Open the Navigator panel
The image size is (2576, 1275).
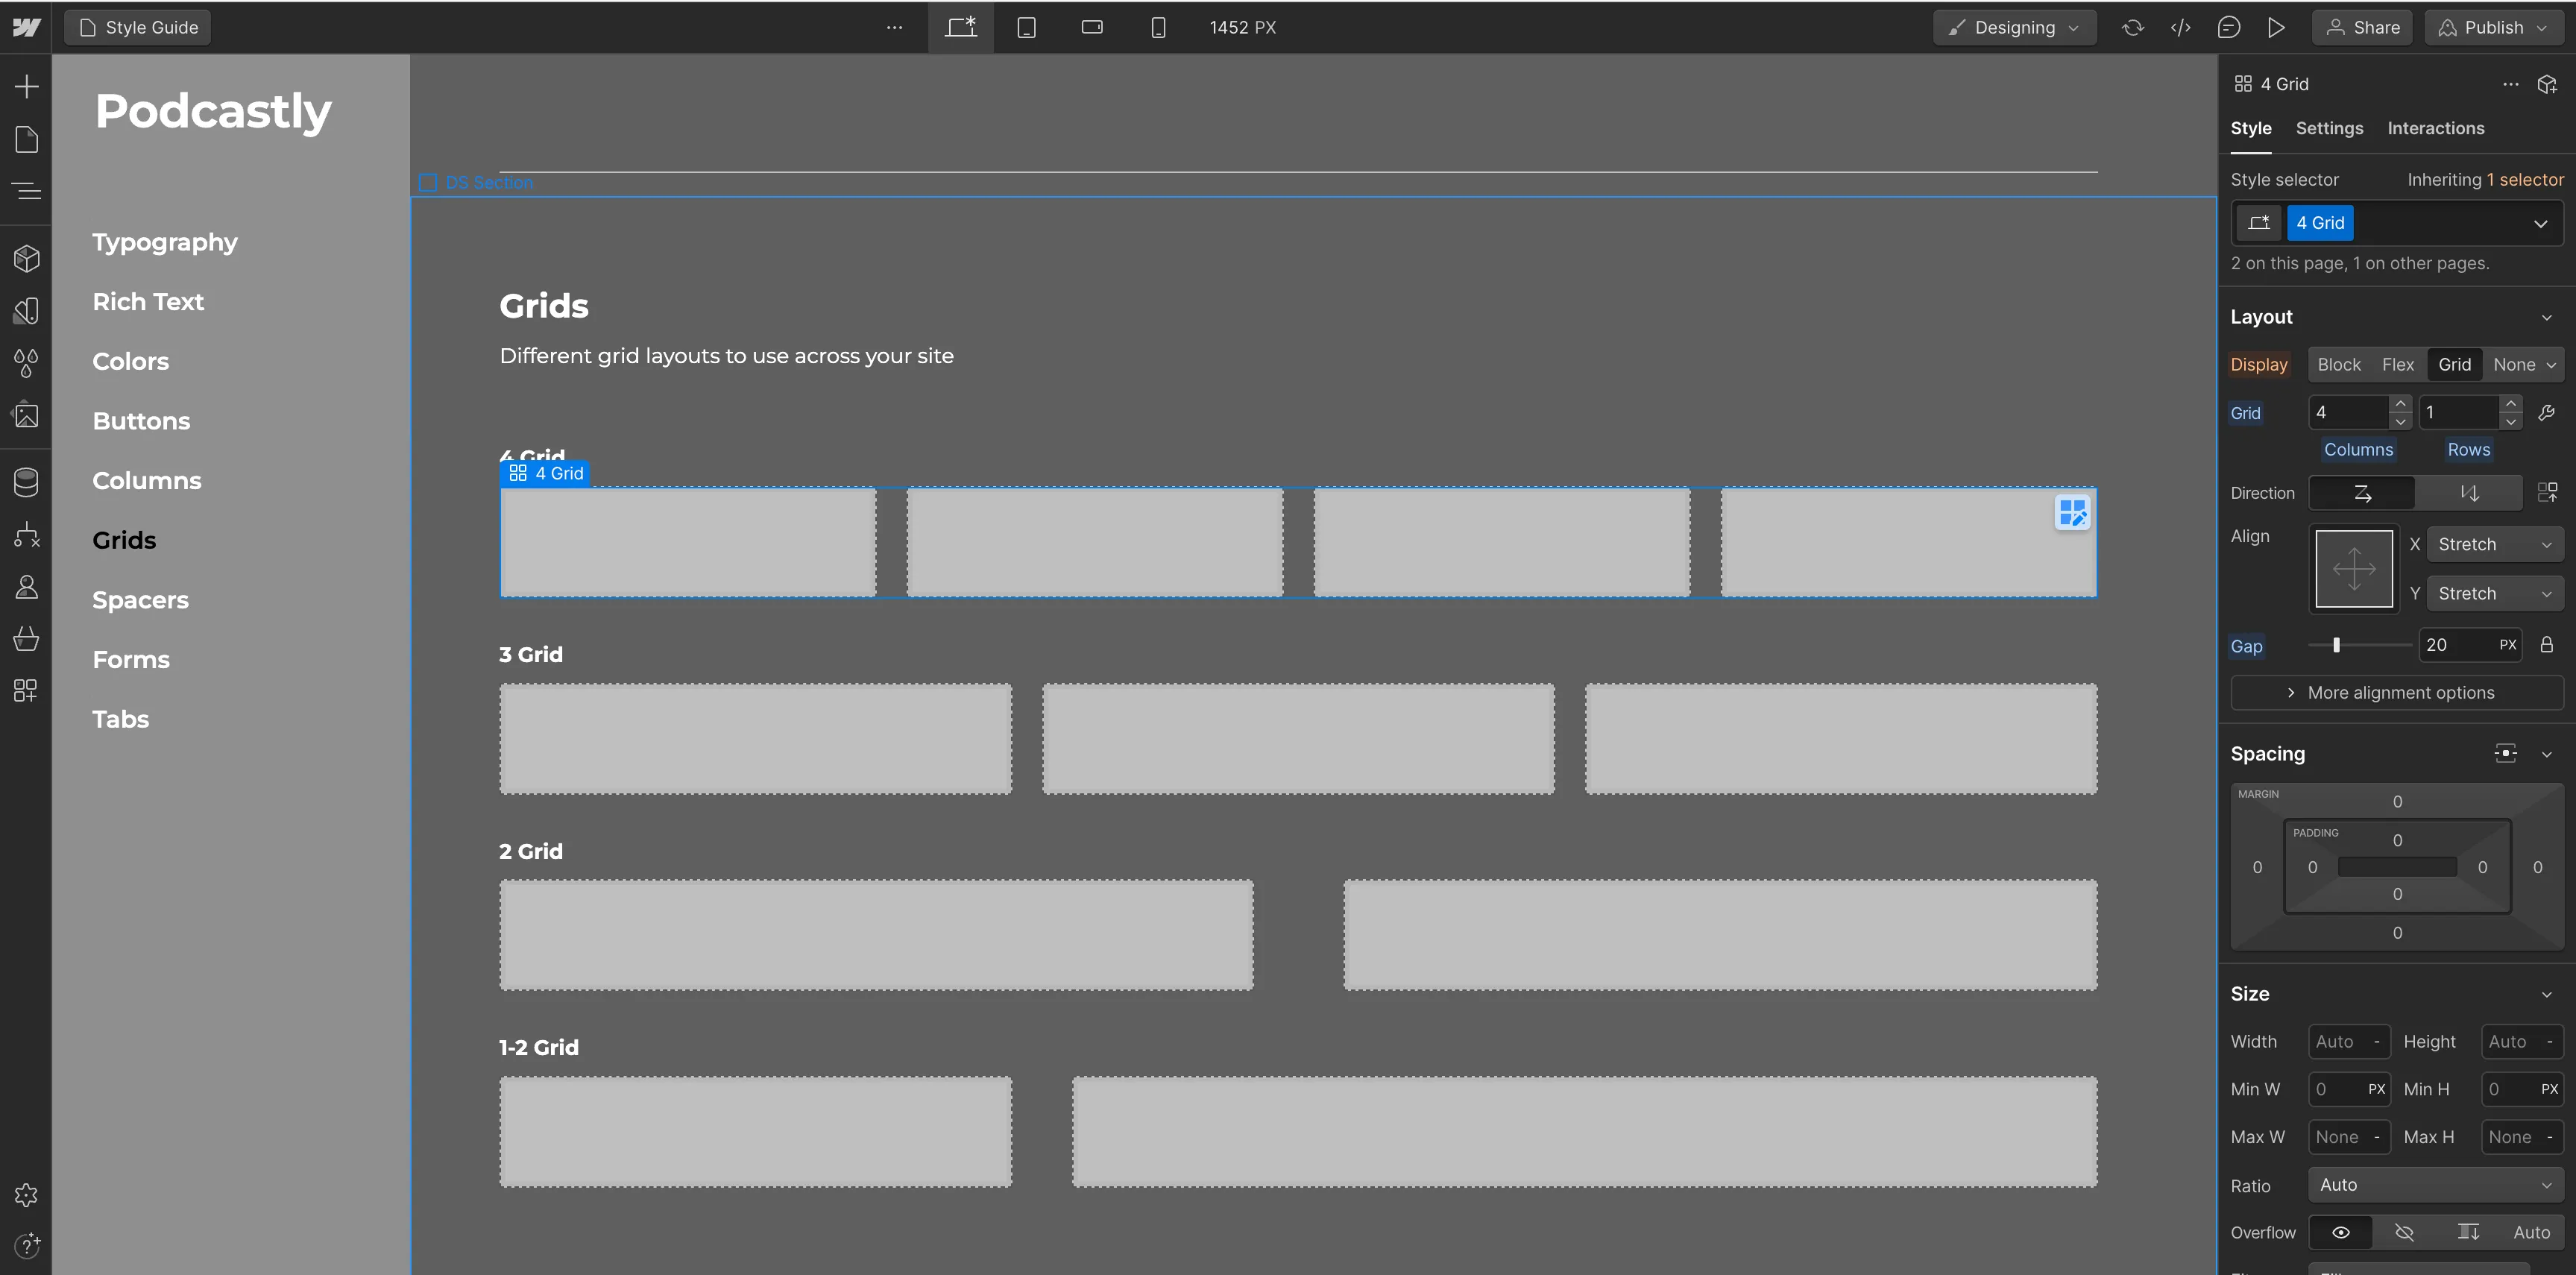coord(27,191)
